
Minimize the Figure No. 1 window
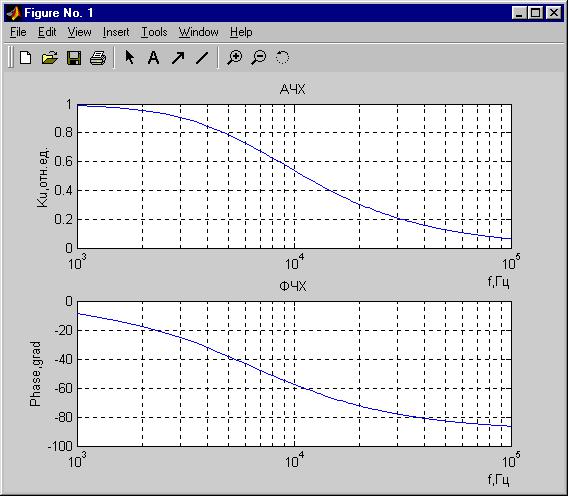point(519,13)
